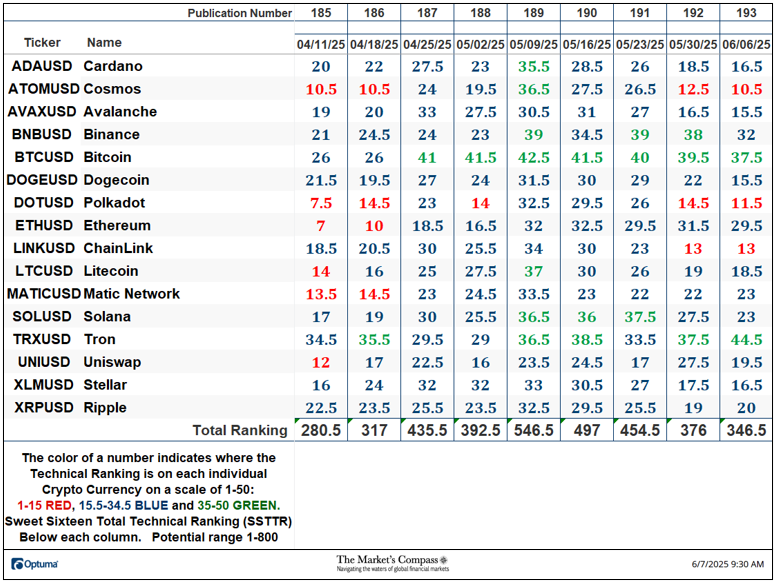774x581 pixels.
Task: Select Total Ranking value 435.5
Action: coord(427,430)
